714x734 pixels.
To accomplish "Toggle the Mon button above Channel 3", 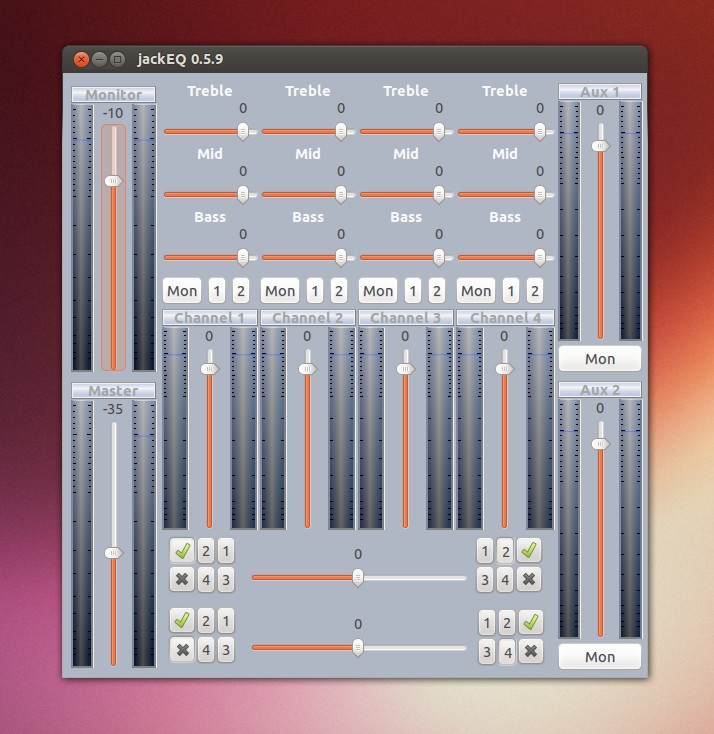I will pyautogui.click(x=378, y=291).
